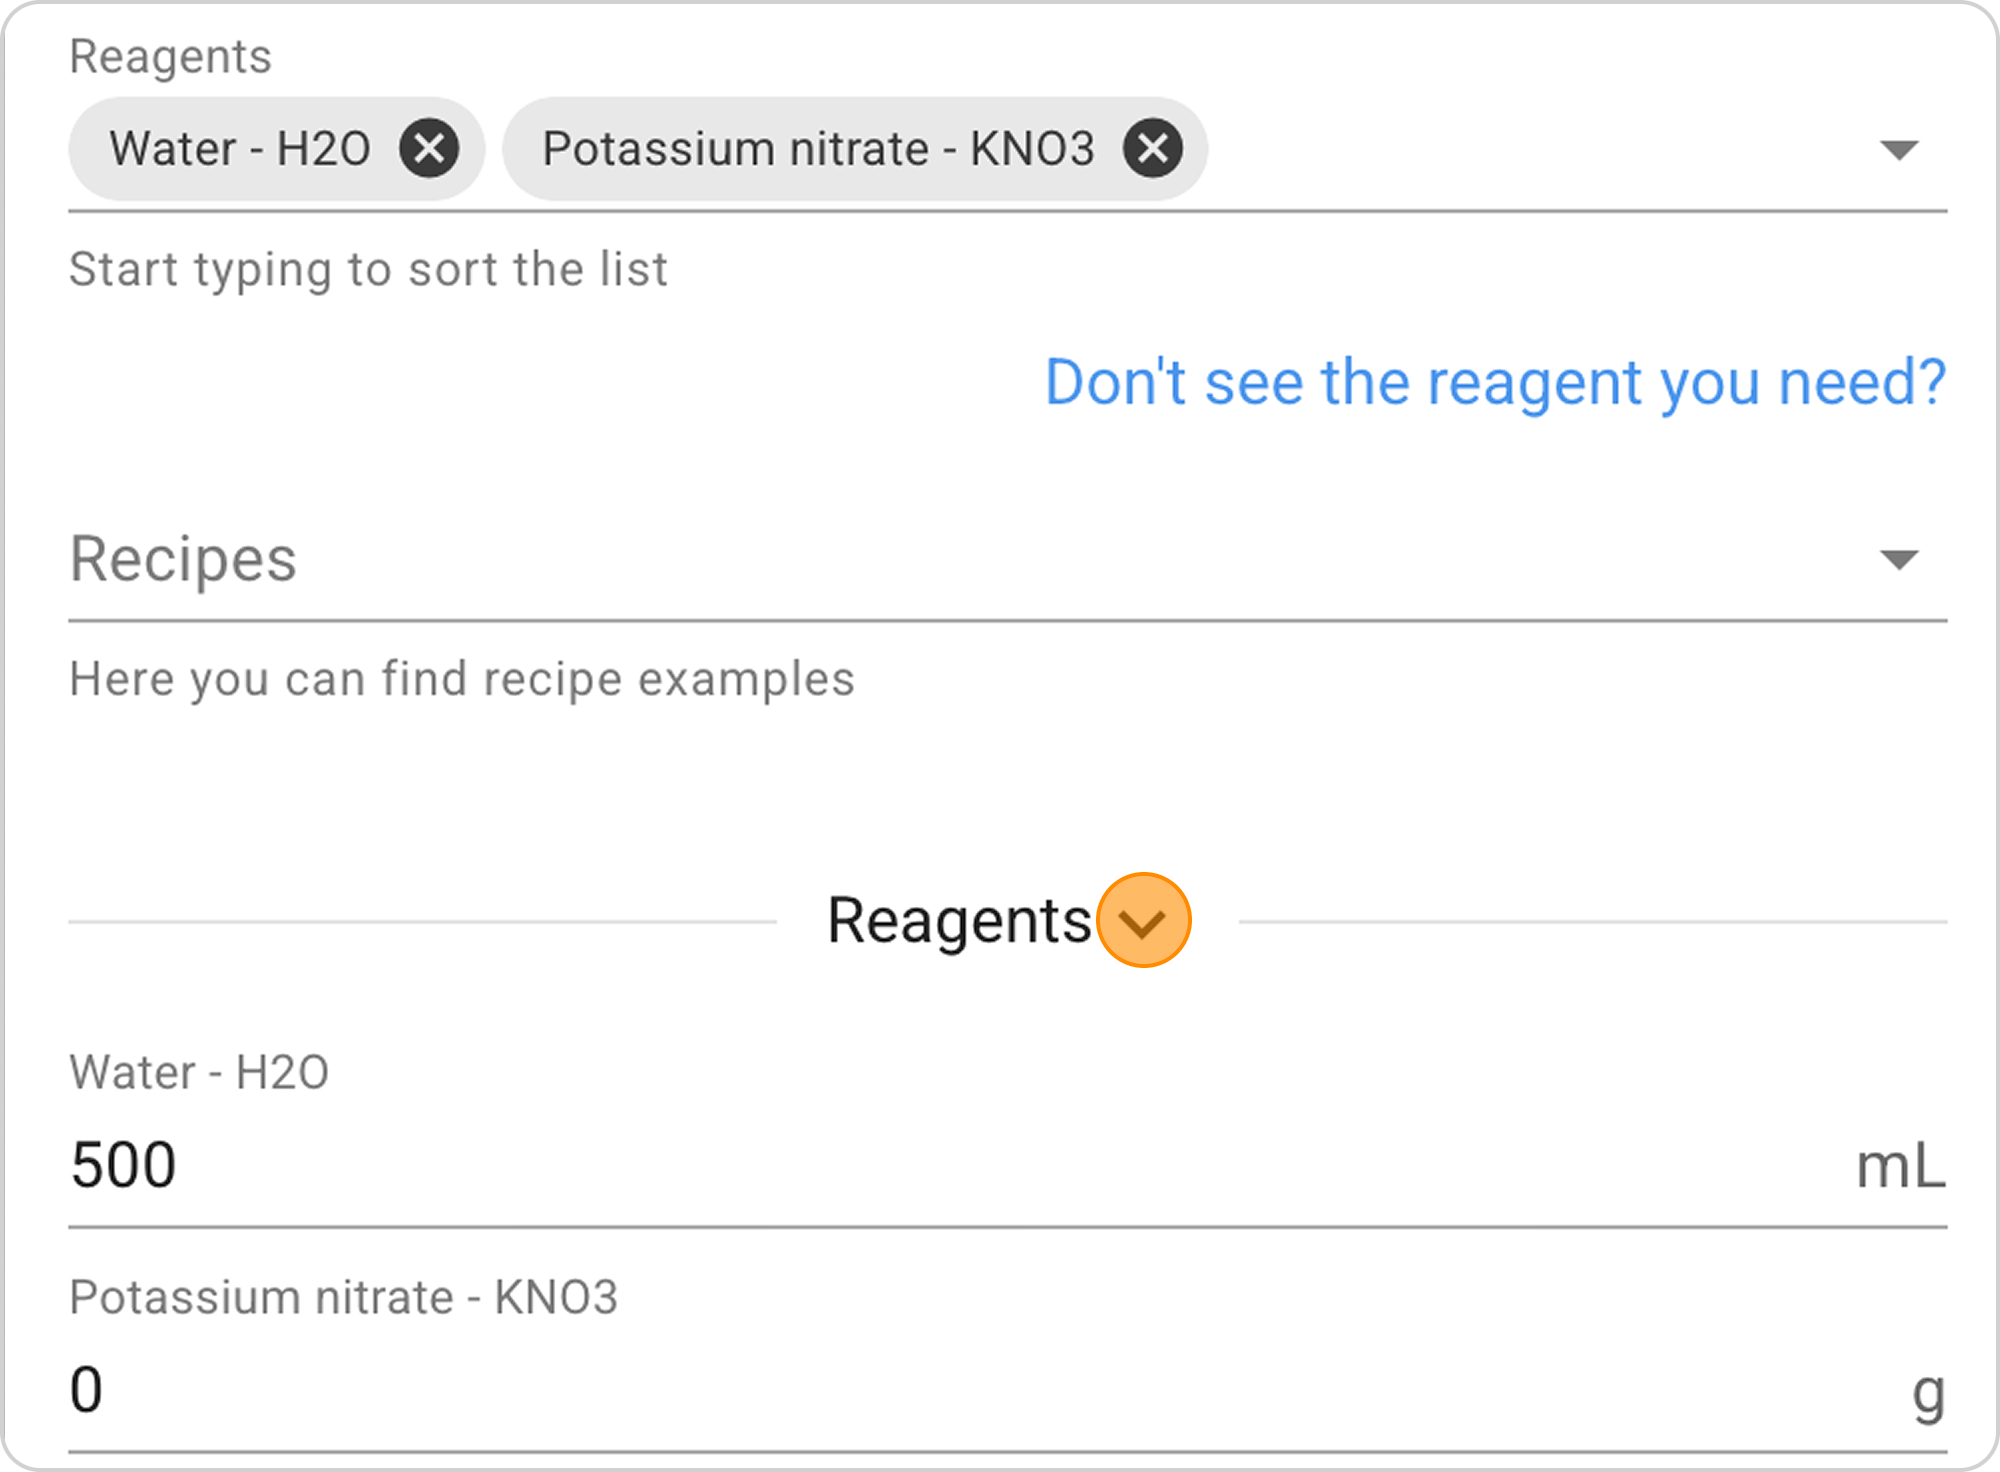Select the Reagents section title
The height and width of the screenshot is (1472, 2000).
pos(958,919)
